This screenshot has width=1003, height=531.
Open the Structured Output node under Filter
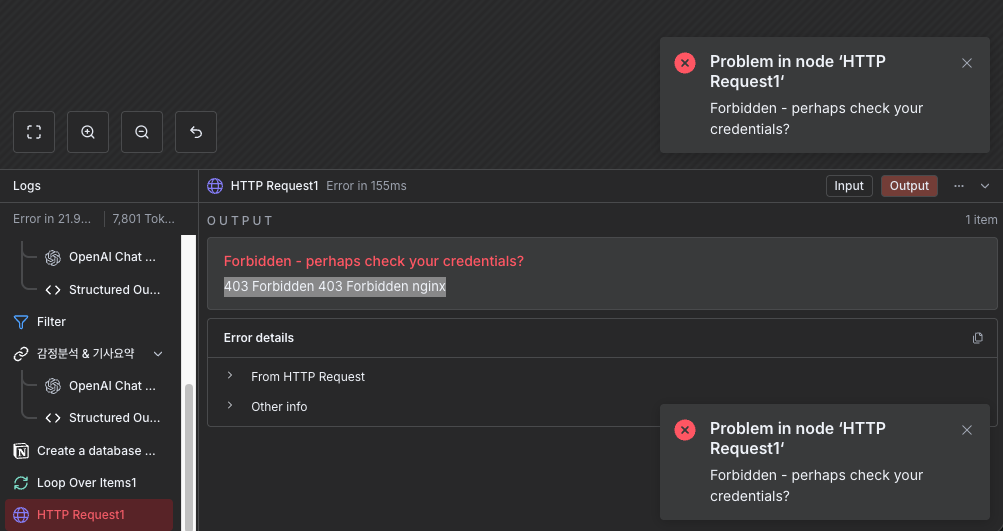113,418
